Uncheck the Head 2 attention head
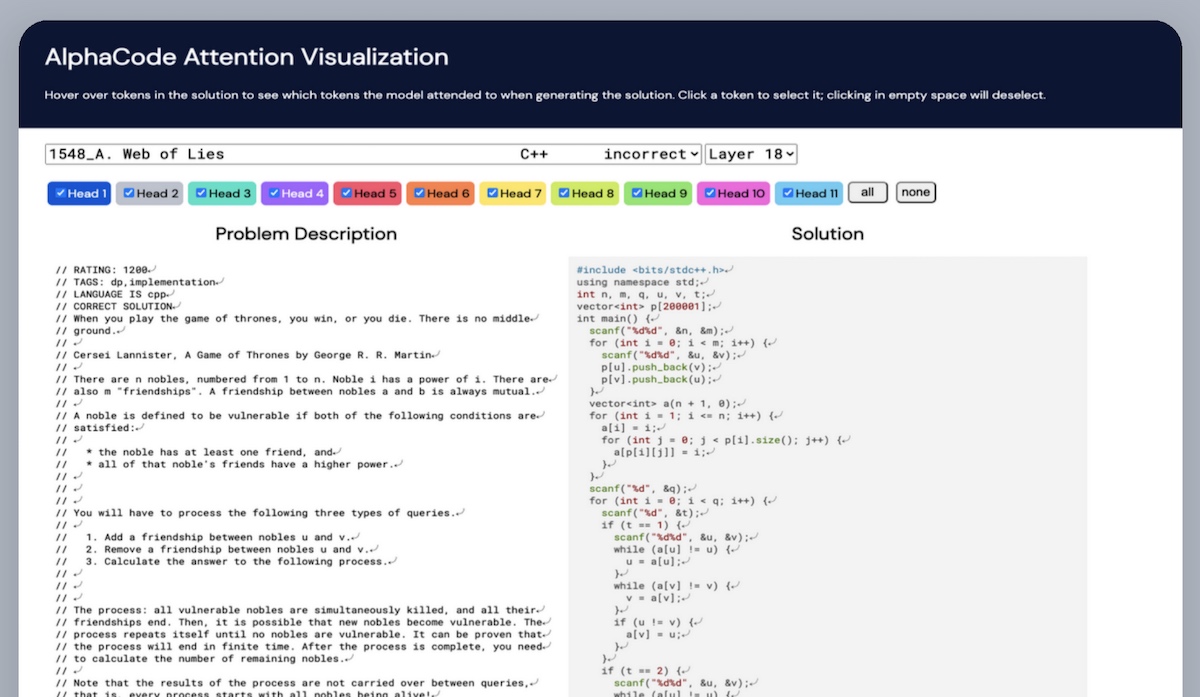 tap(129, 194)
